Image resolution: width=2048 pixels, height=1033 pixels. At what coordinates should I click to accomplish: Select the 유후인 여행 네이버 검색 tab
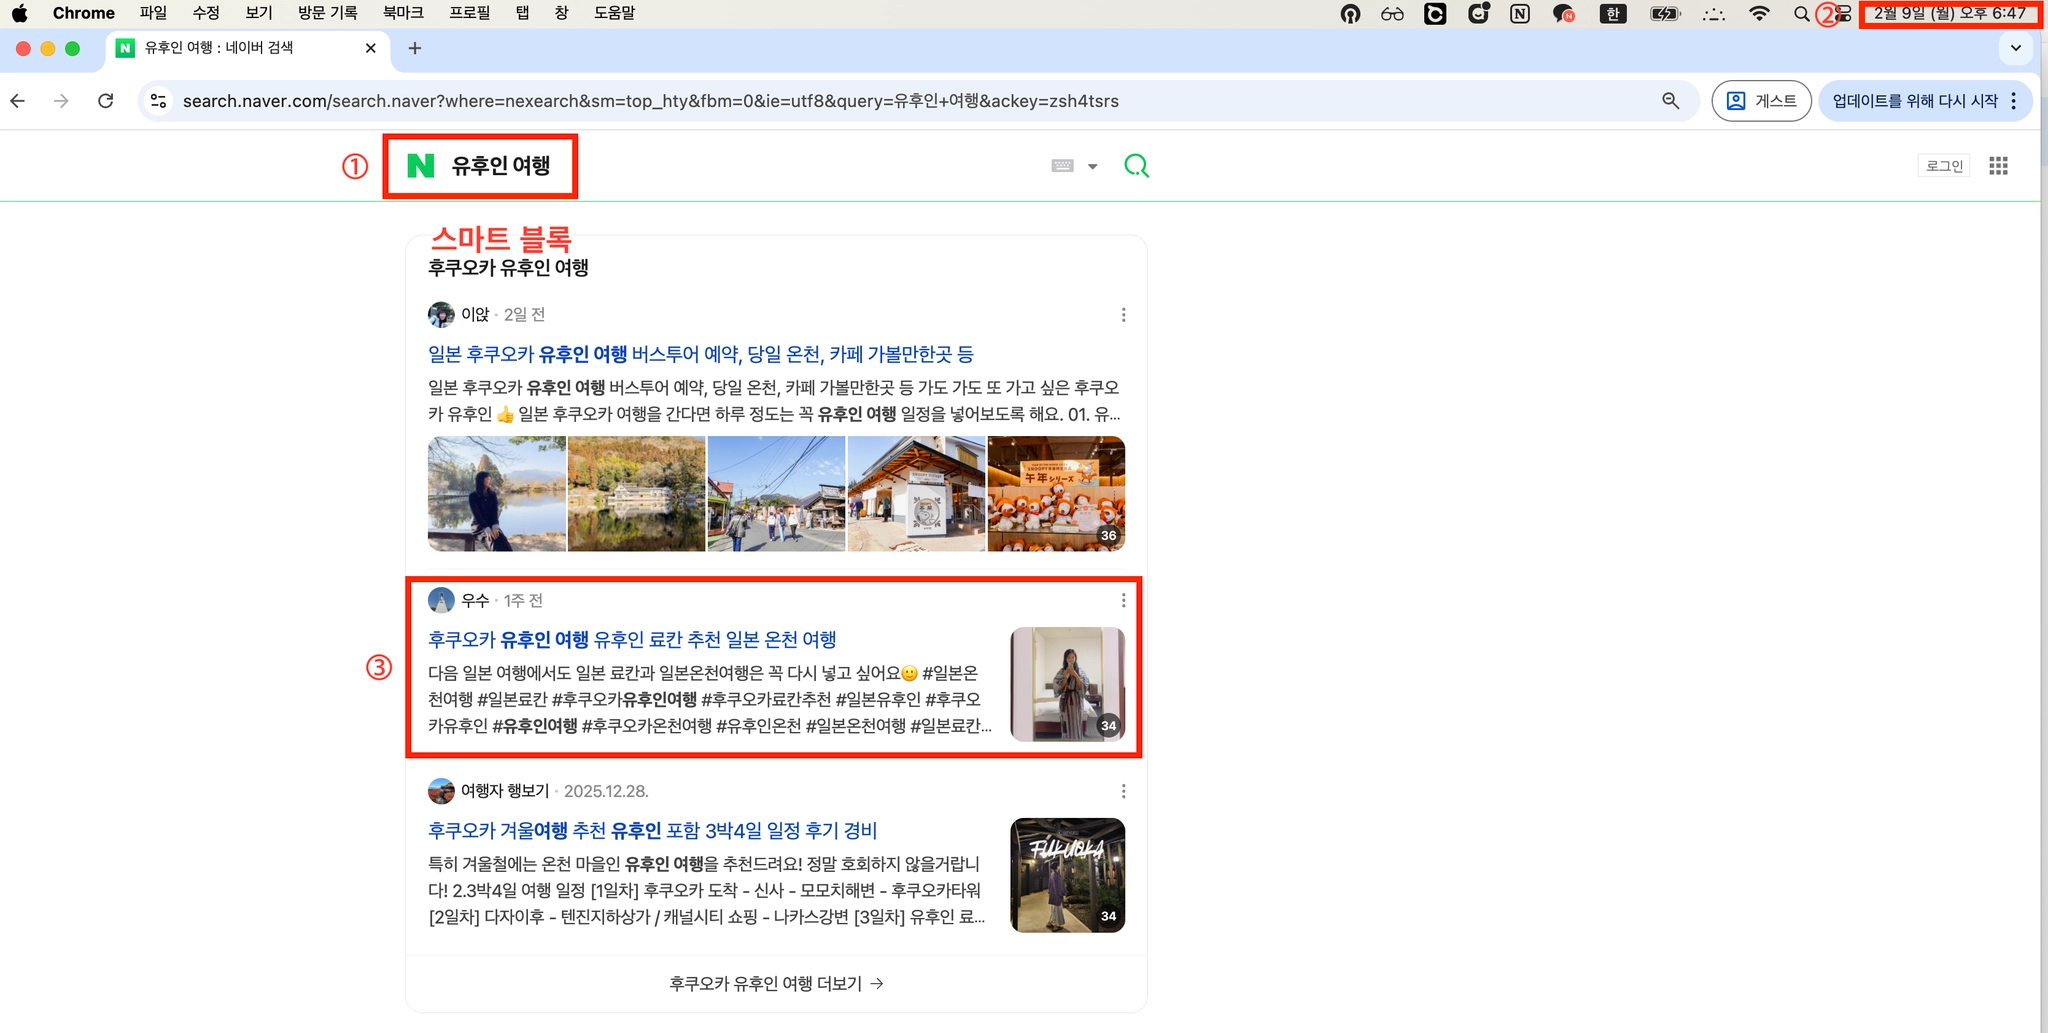(247, 48)
